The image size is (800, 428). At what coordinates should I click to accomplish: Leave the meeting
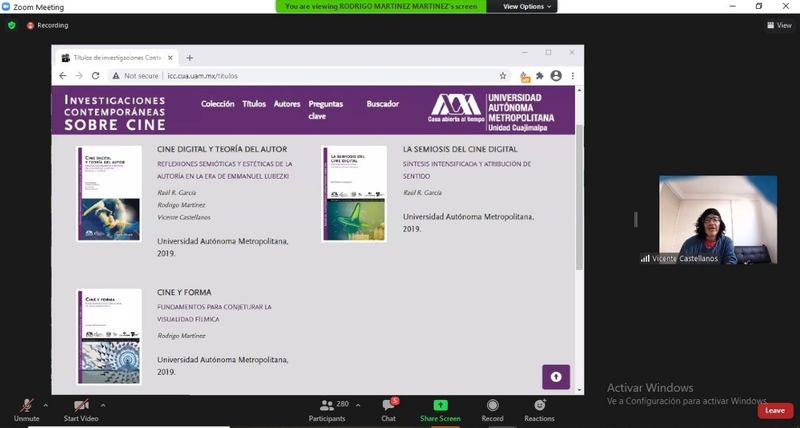(775, 411)
